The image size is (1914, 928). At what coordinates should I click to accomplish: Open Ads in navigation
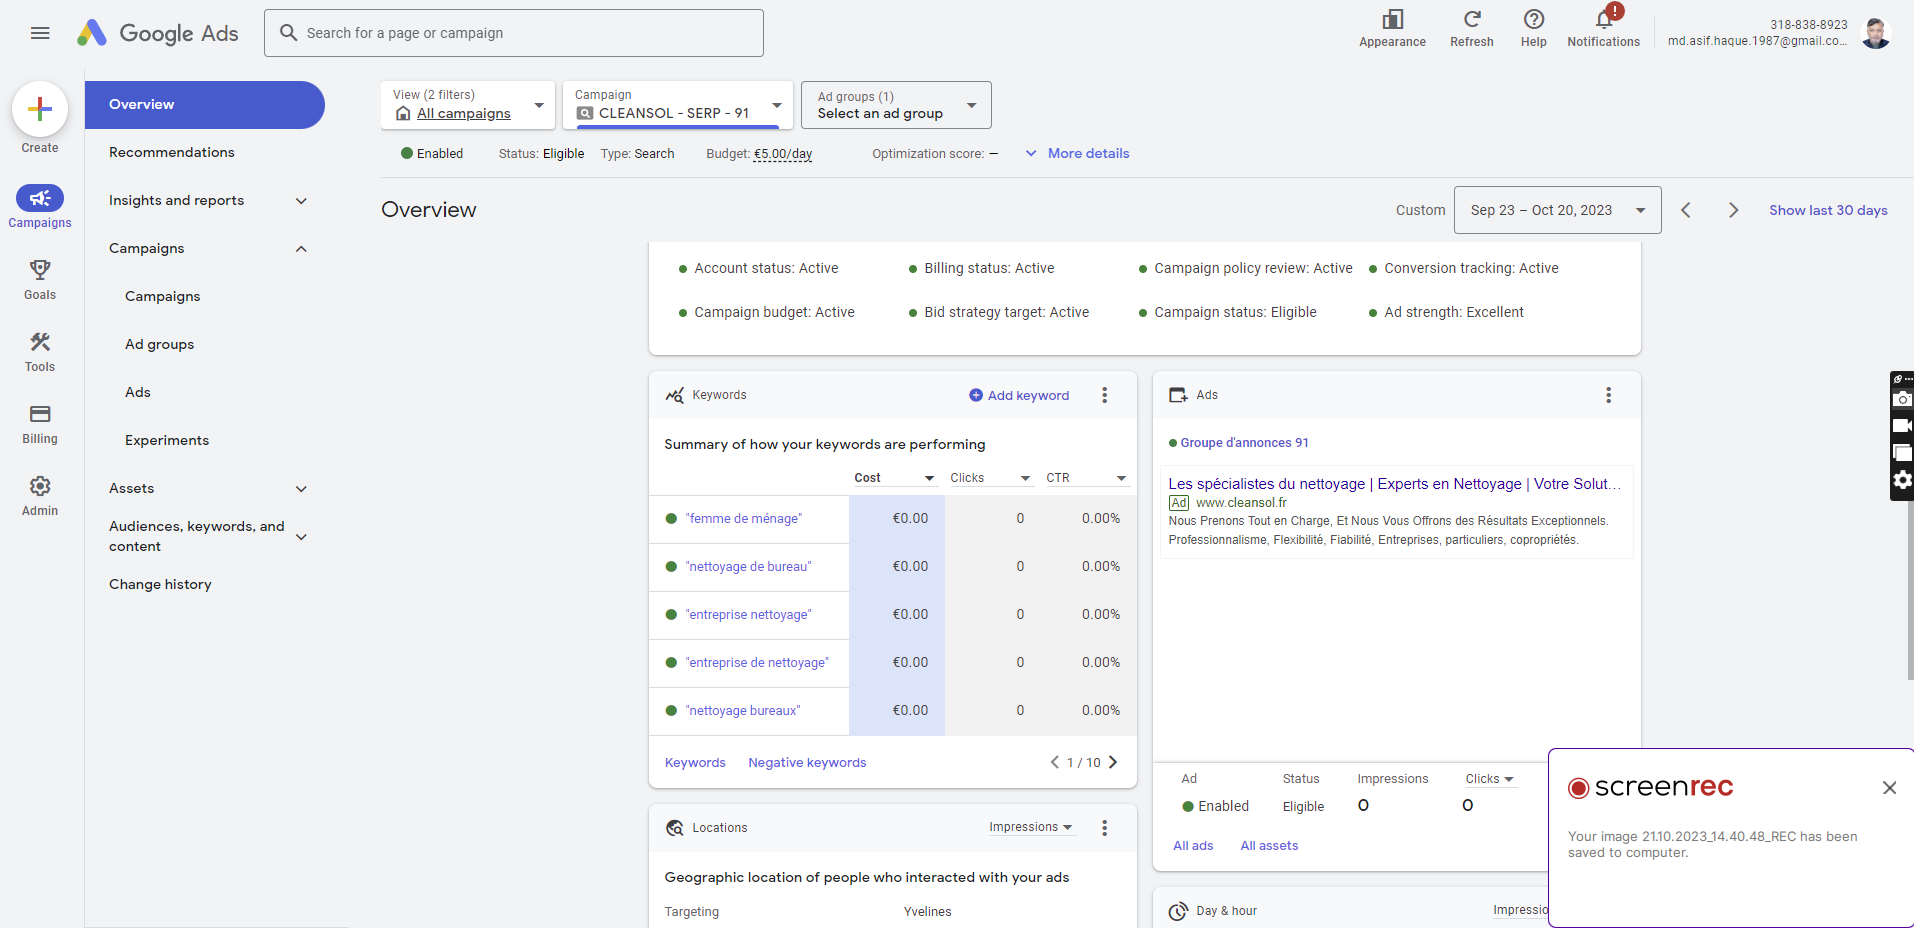138,392
